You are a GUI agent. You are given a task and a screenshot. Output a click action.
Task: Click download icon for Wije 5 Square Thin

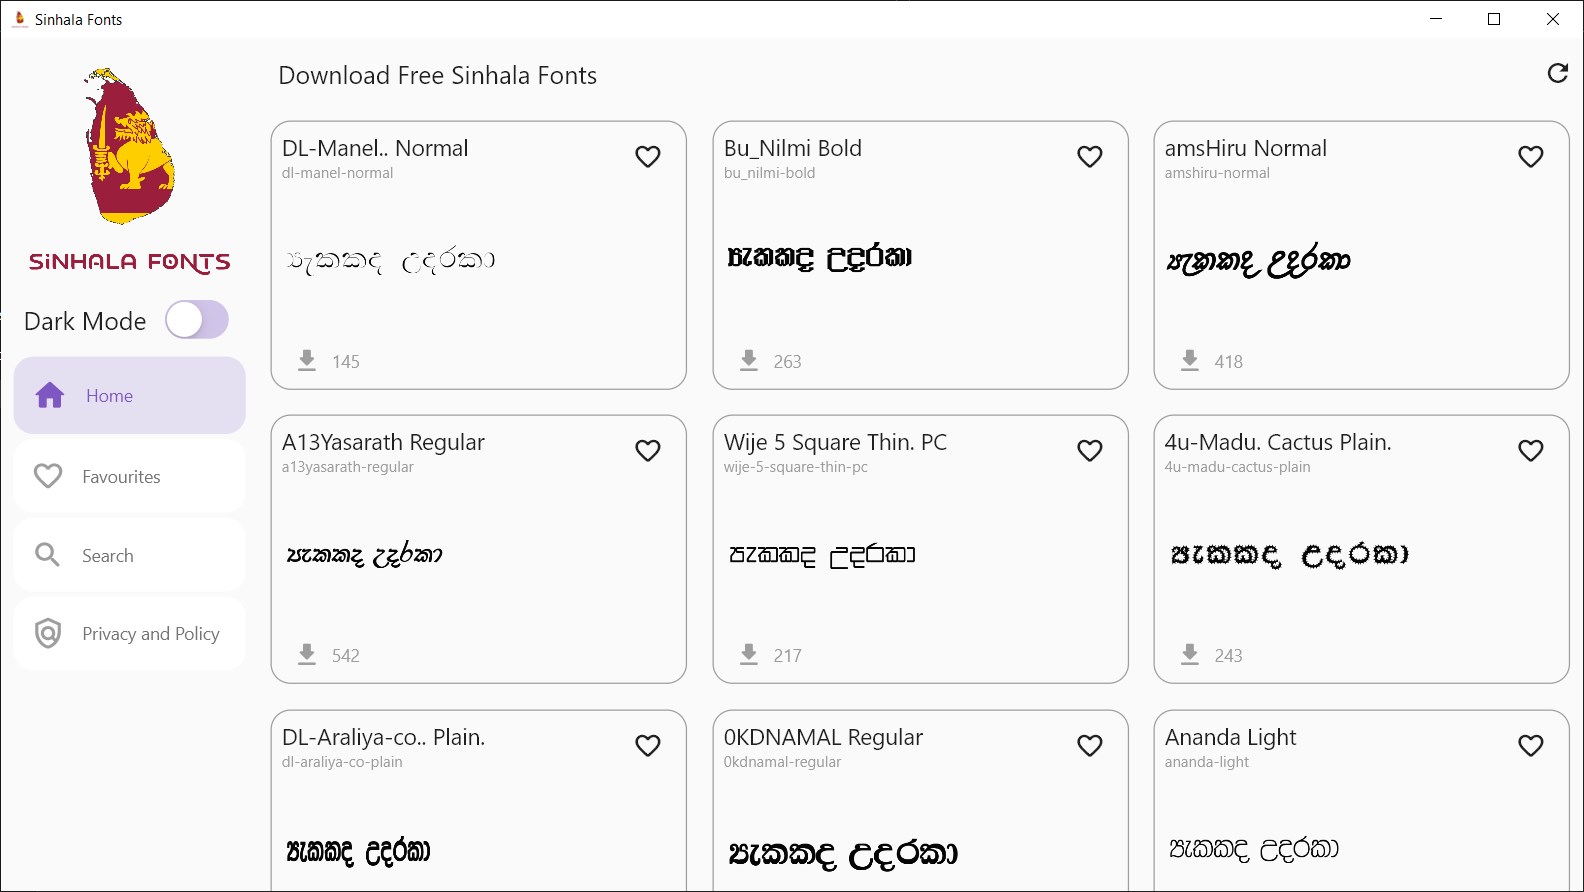(749, 654)
